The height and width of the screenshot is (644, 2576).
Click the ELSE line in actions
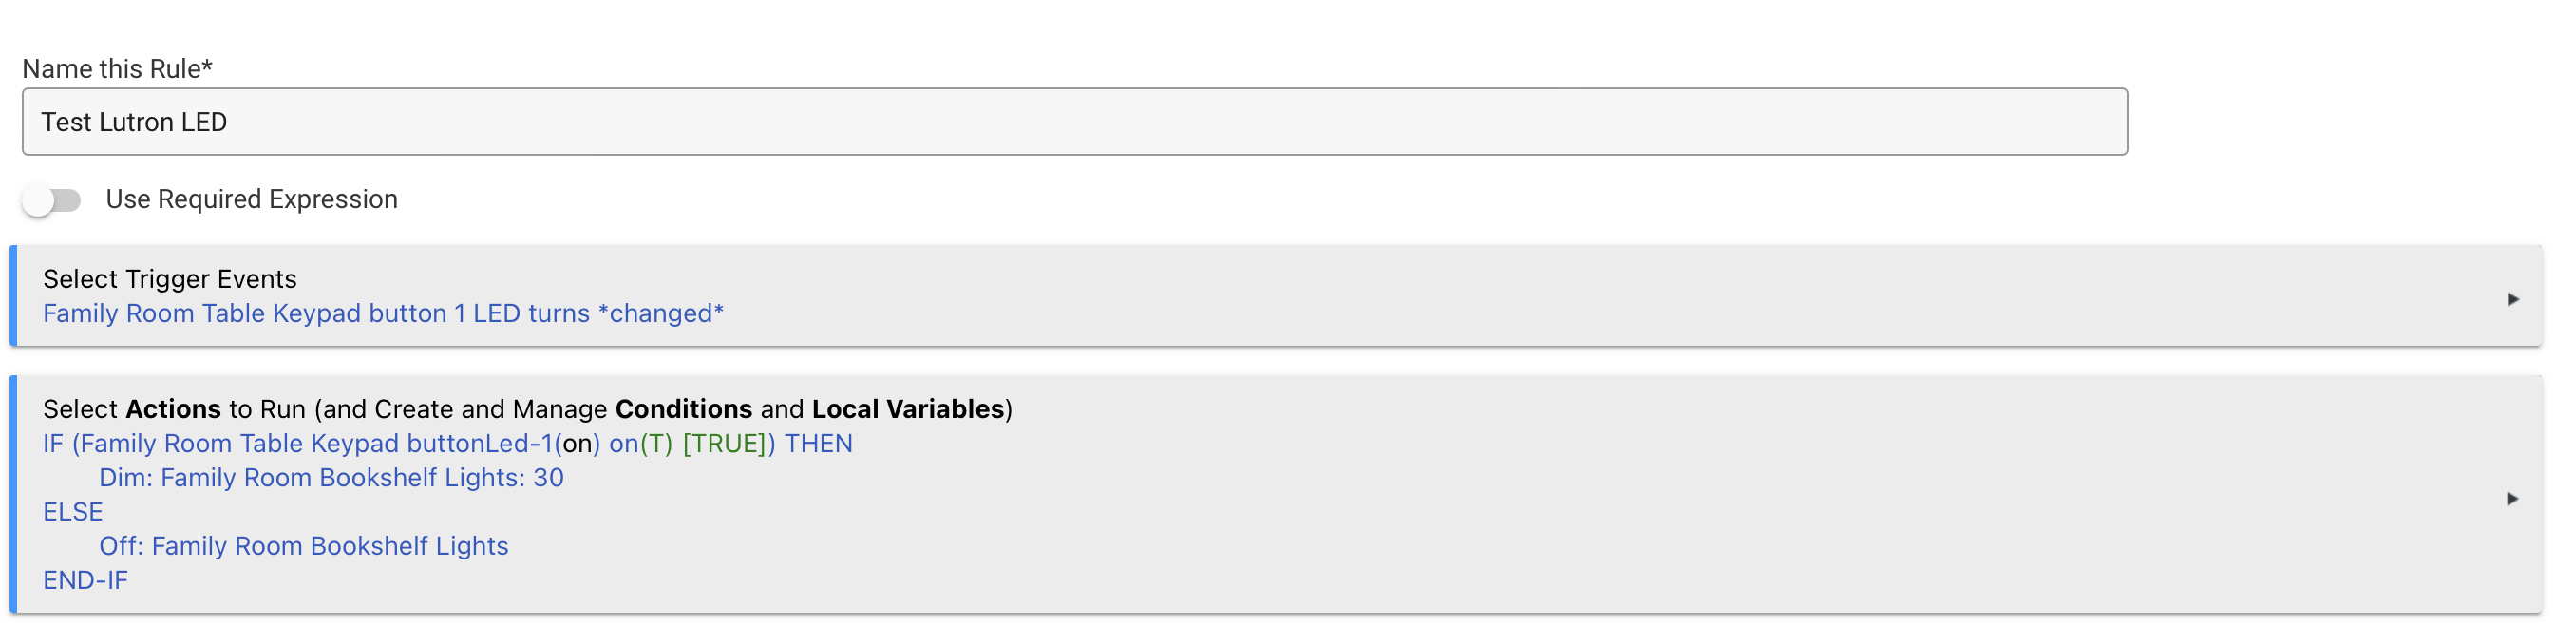[73, 512]
